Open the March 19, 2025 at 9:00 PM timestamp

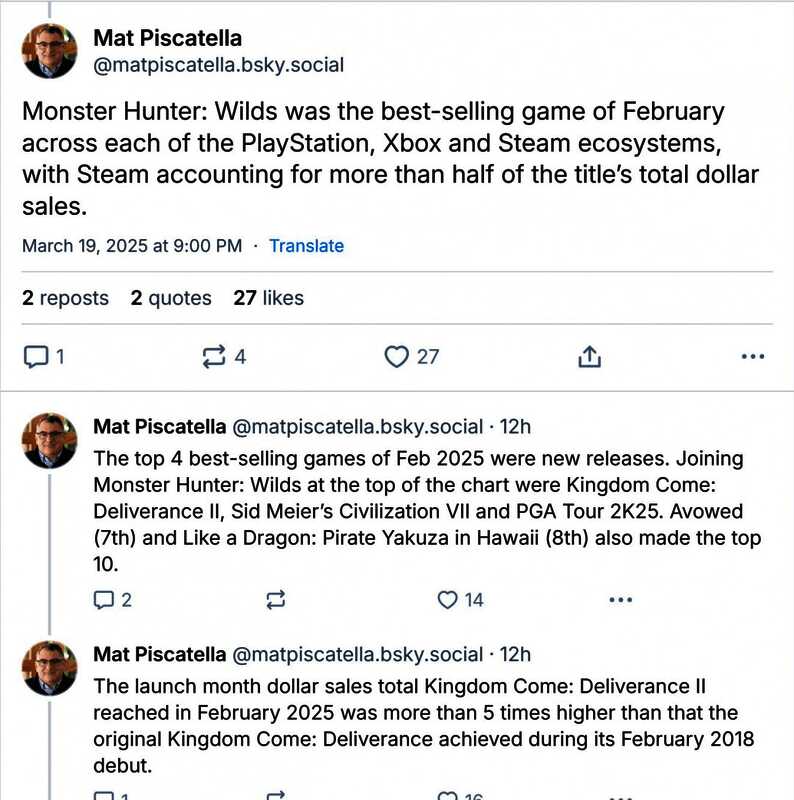click(x=131, y=246)
